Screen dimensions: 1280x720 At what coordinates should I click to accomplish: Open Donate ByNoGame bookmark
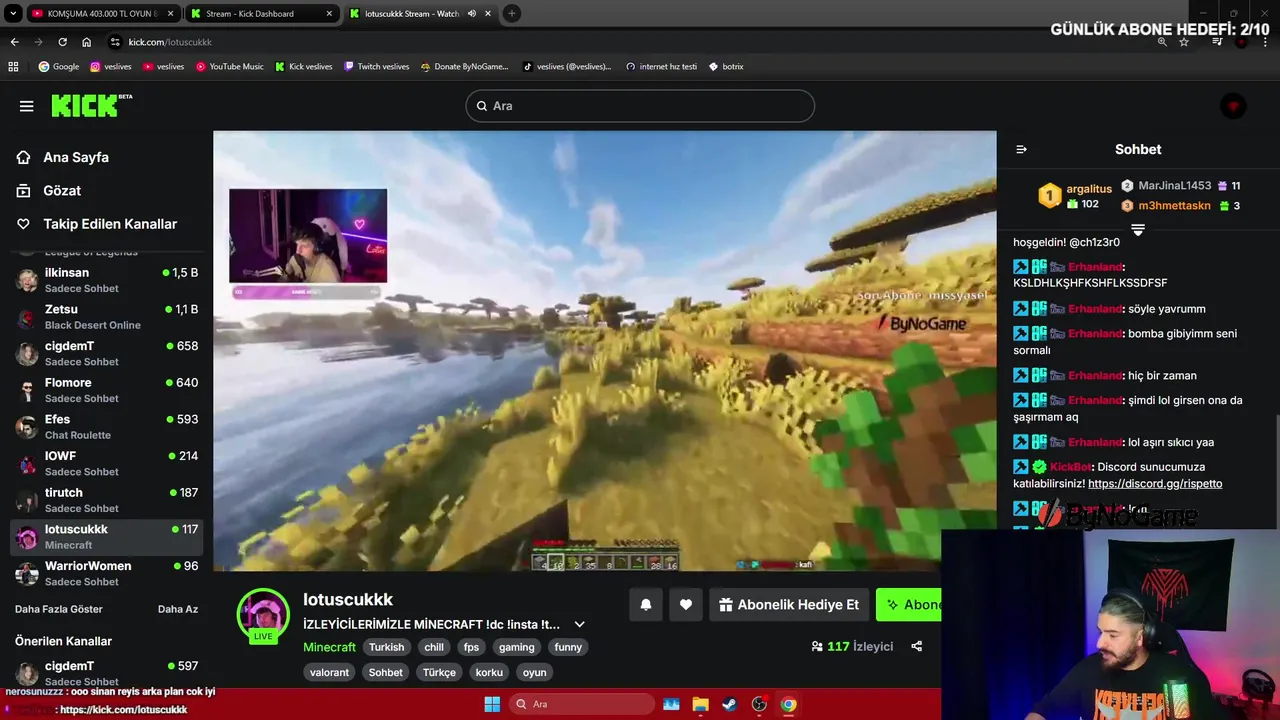tap(465, 66)
